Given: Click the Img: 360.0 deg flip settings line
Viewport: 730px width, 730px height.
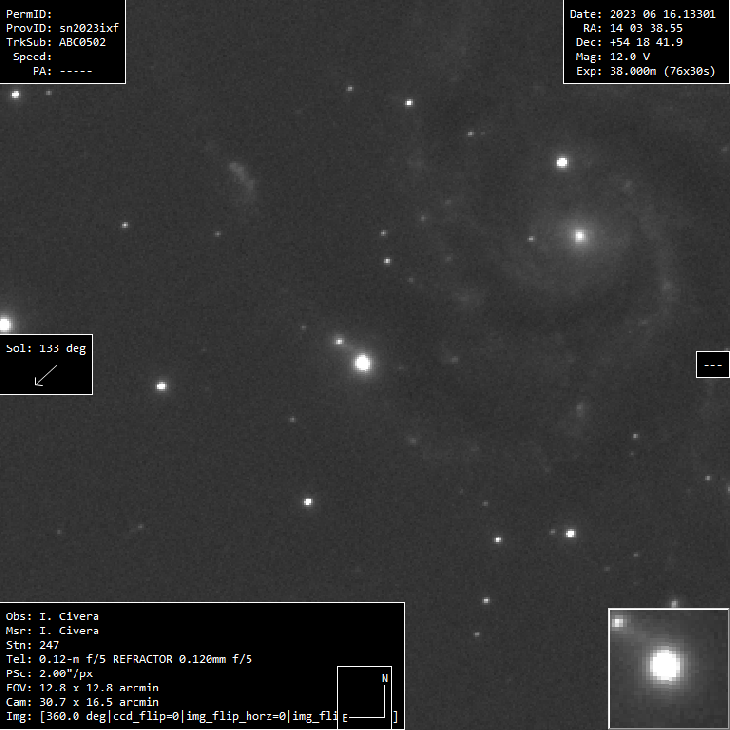Looking at the screenshot, I should [x=170, y=717].
